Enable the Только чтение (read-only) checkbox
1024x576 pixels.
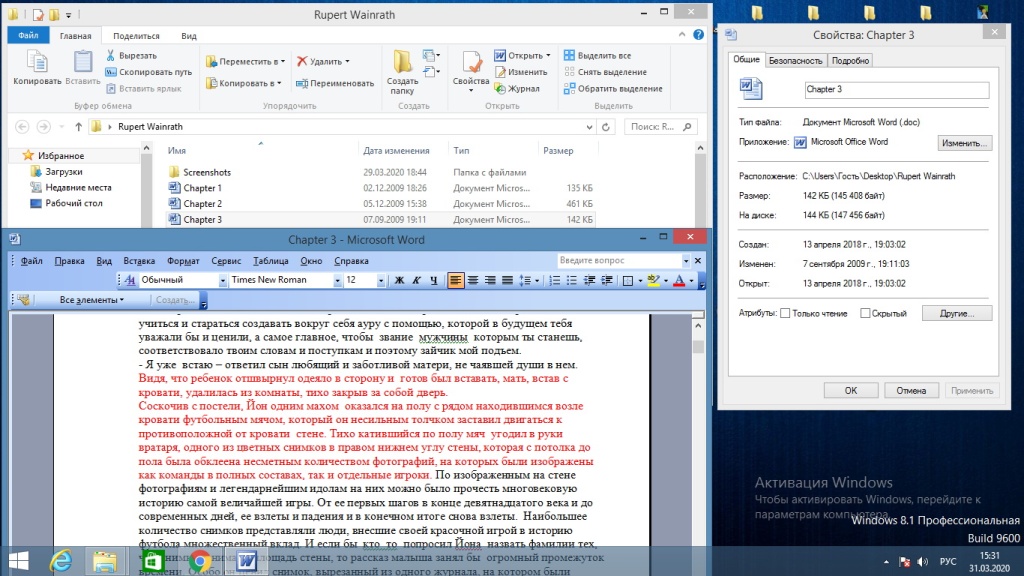tap(785, 313)
